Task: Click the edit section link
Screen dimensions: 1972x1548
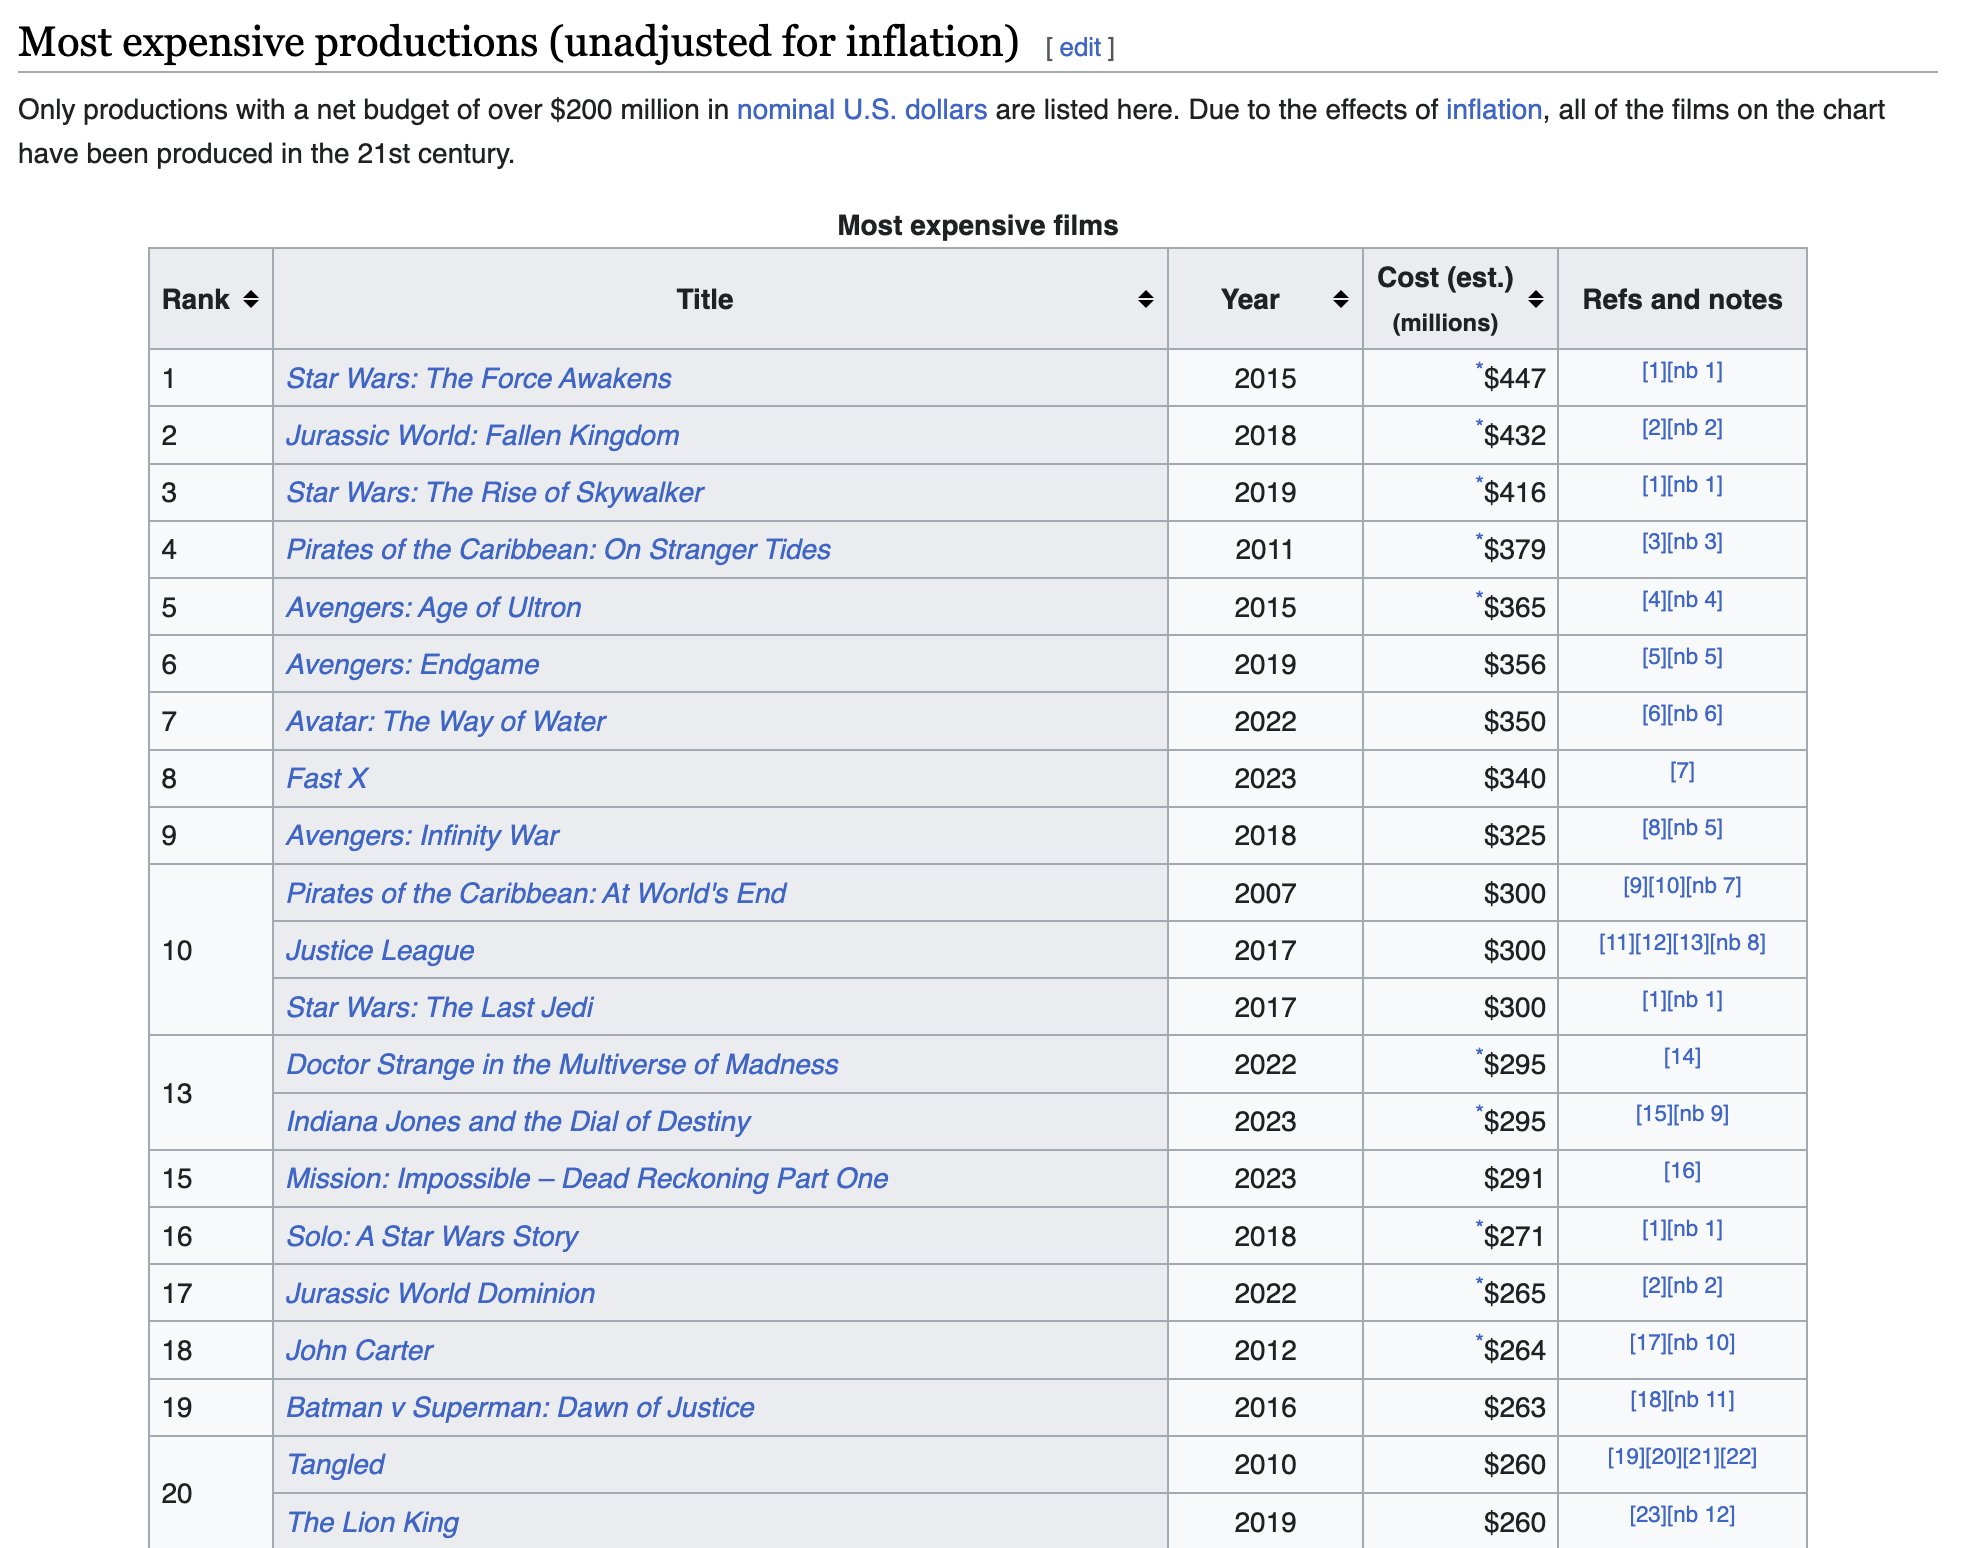Action: point(1079,47)
